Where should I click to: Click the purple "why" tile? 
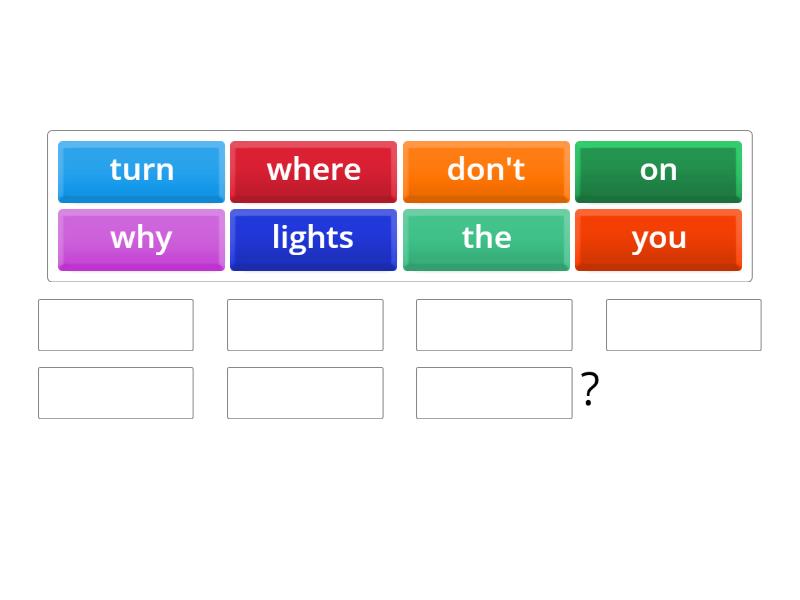click(141, 238)
